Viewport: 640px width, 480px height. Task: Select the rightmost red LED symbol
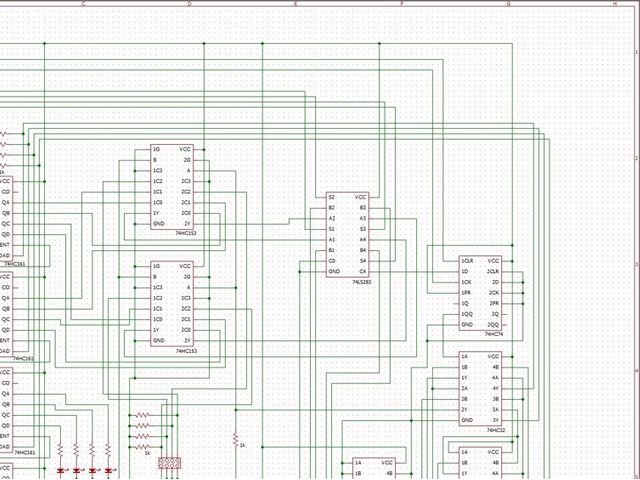108,471
